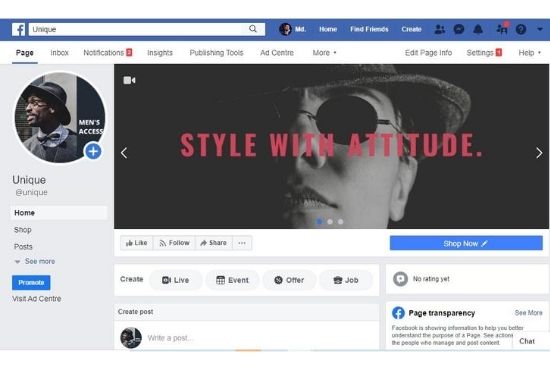Start a Live video
Viewport: 550px width, 370px height.
176,280
